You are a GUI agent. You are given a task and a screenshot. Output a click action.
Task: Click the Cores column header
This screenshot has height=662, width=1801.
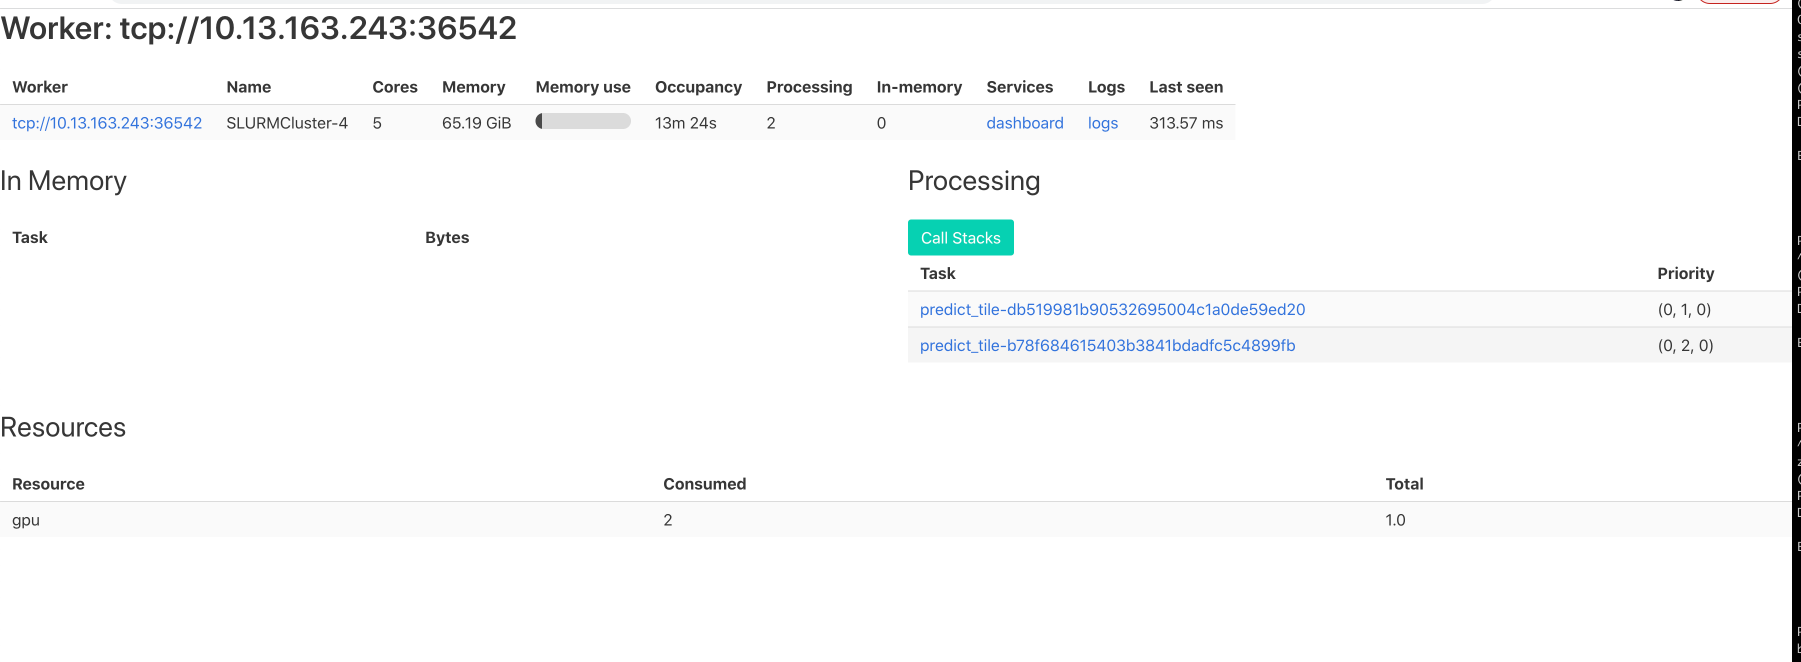point(395,87)
